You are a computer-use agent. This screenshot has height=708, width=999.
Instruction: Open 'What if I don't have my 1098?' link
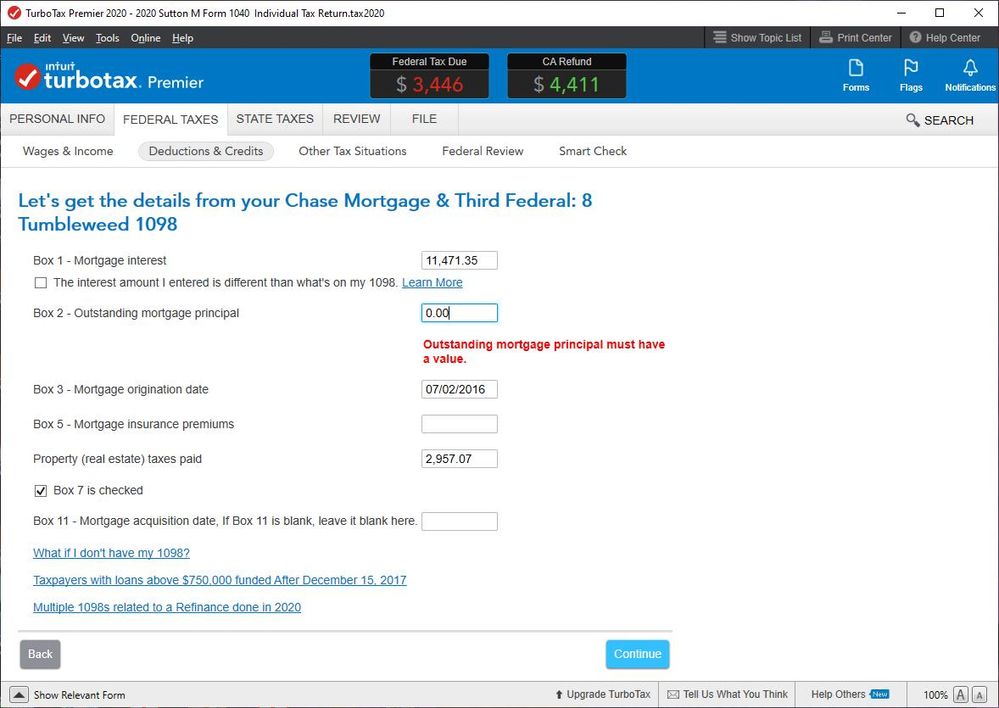tap(111, 553)
